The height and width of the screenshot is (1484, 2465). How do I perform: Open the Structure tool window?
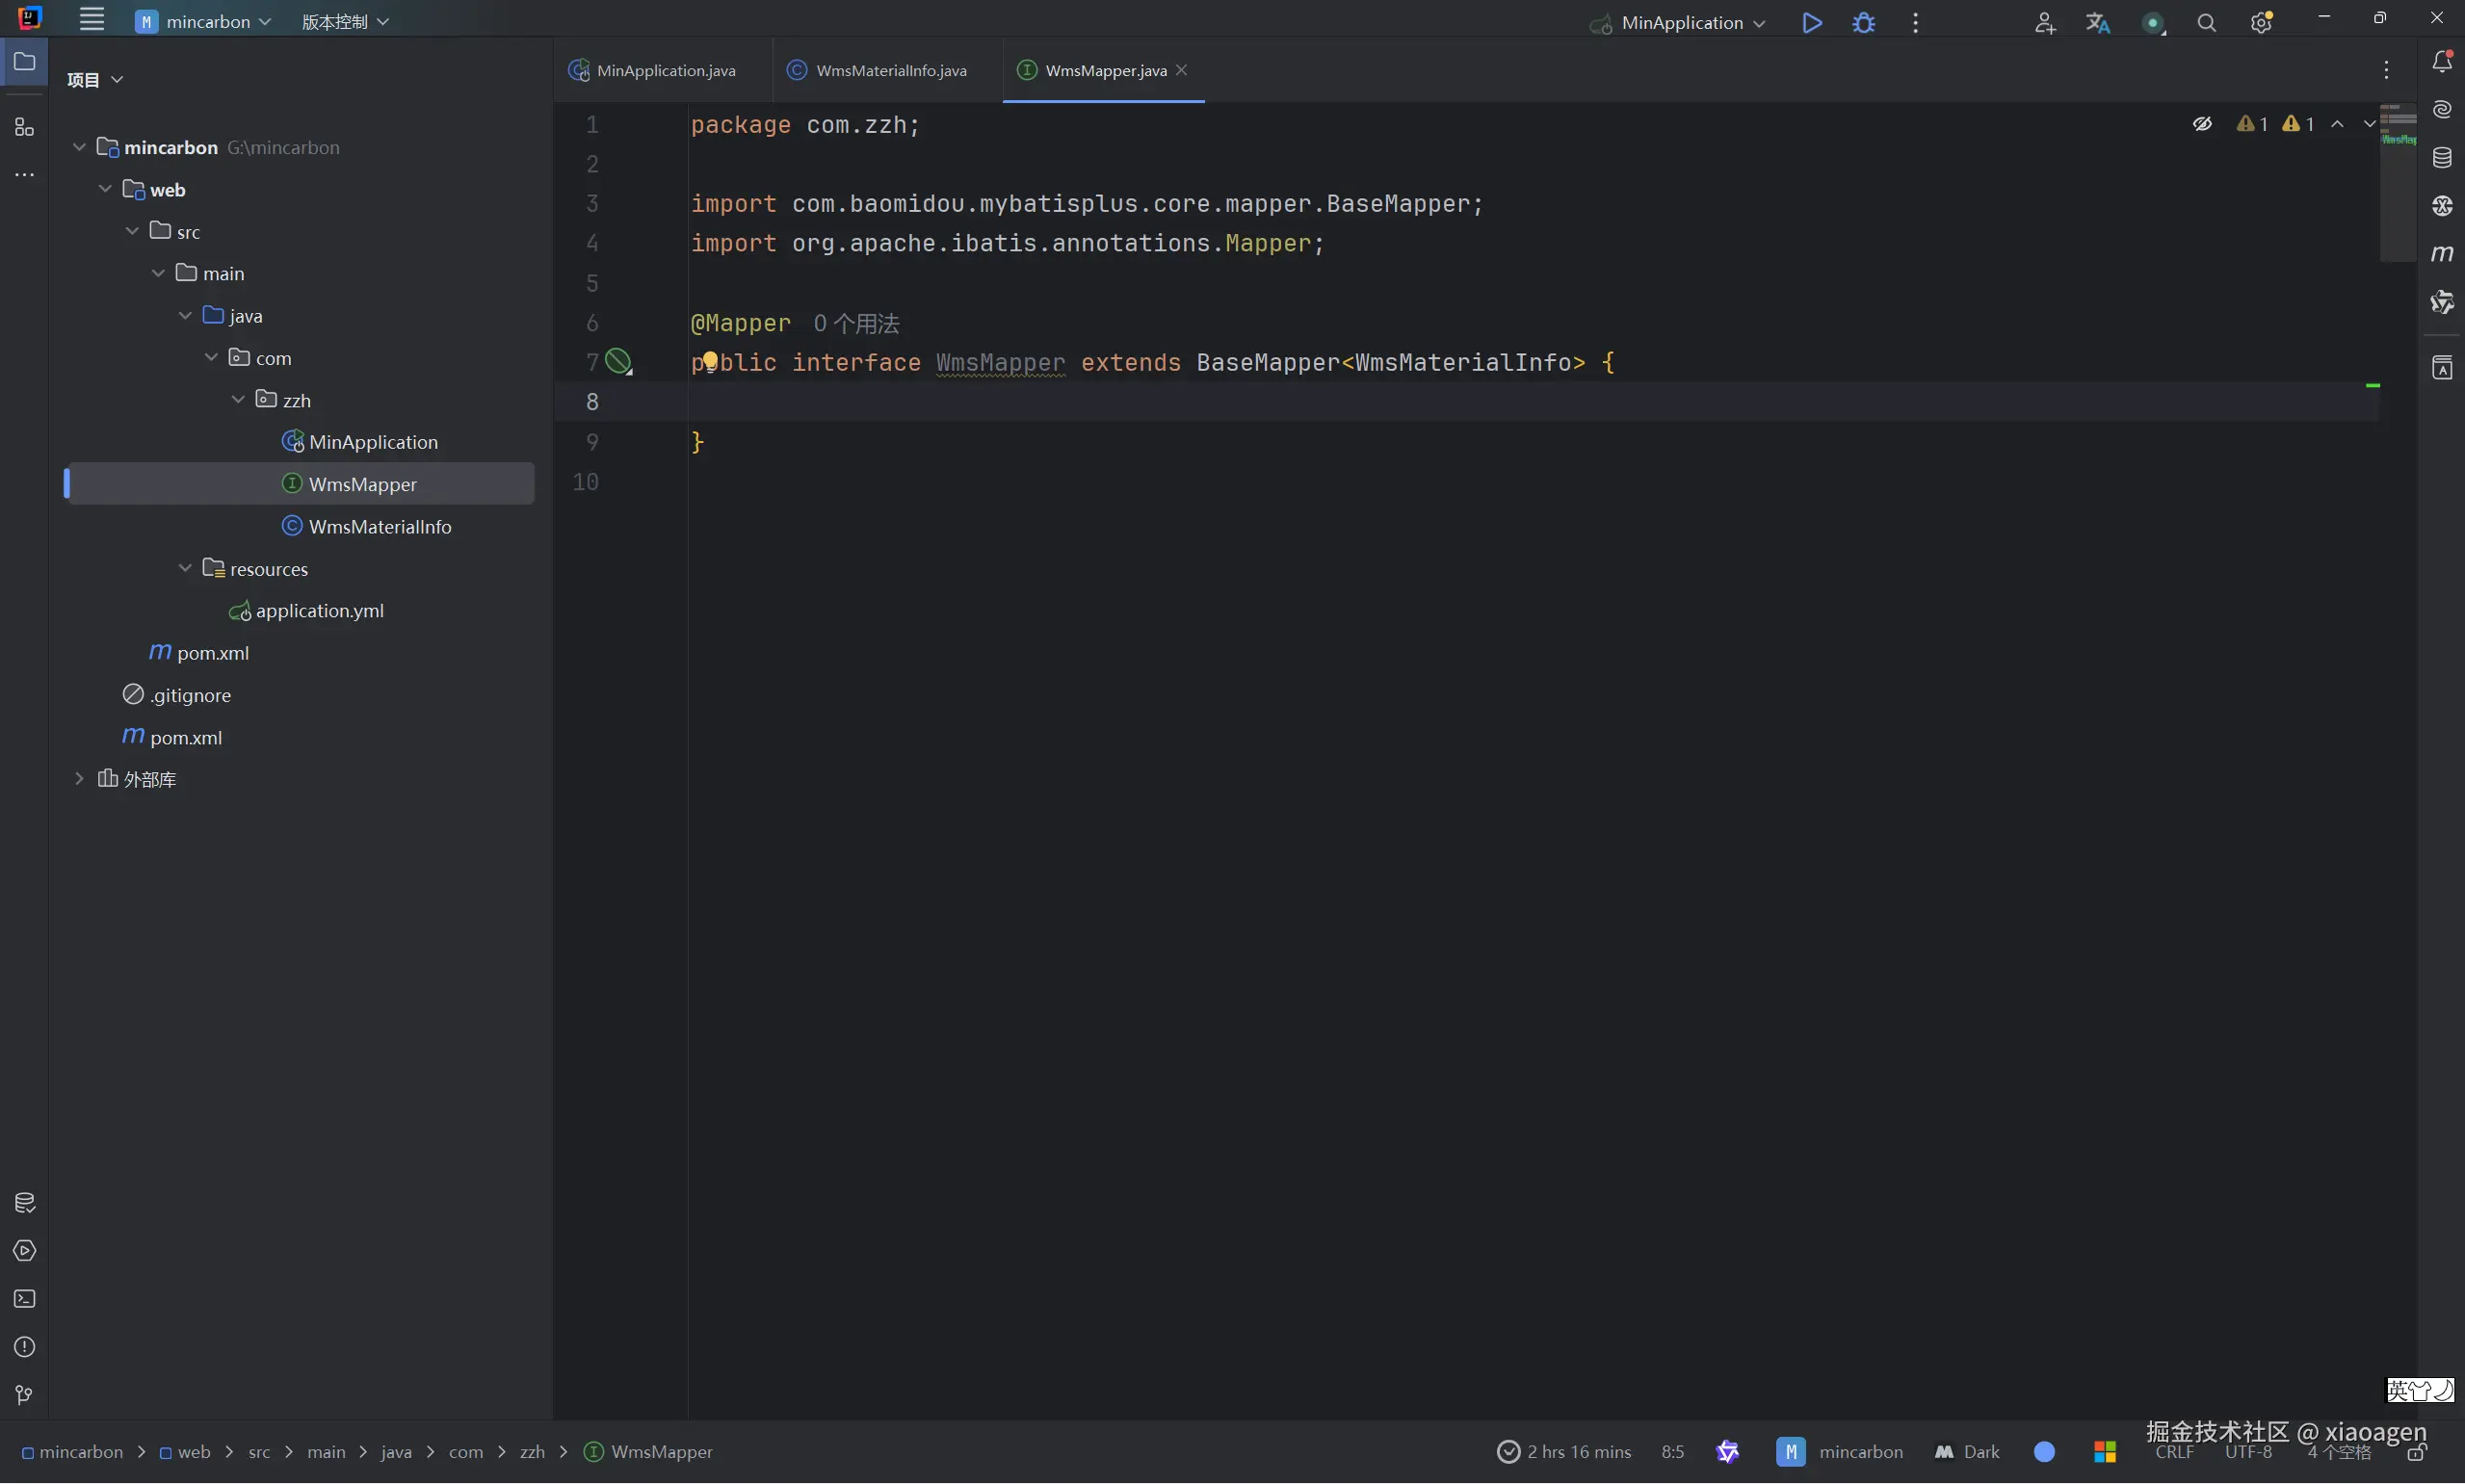(x=24, y=127)
